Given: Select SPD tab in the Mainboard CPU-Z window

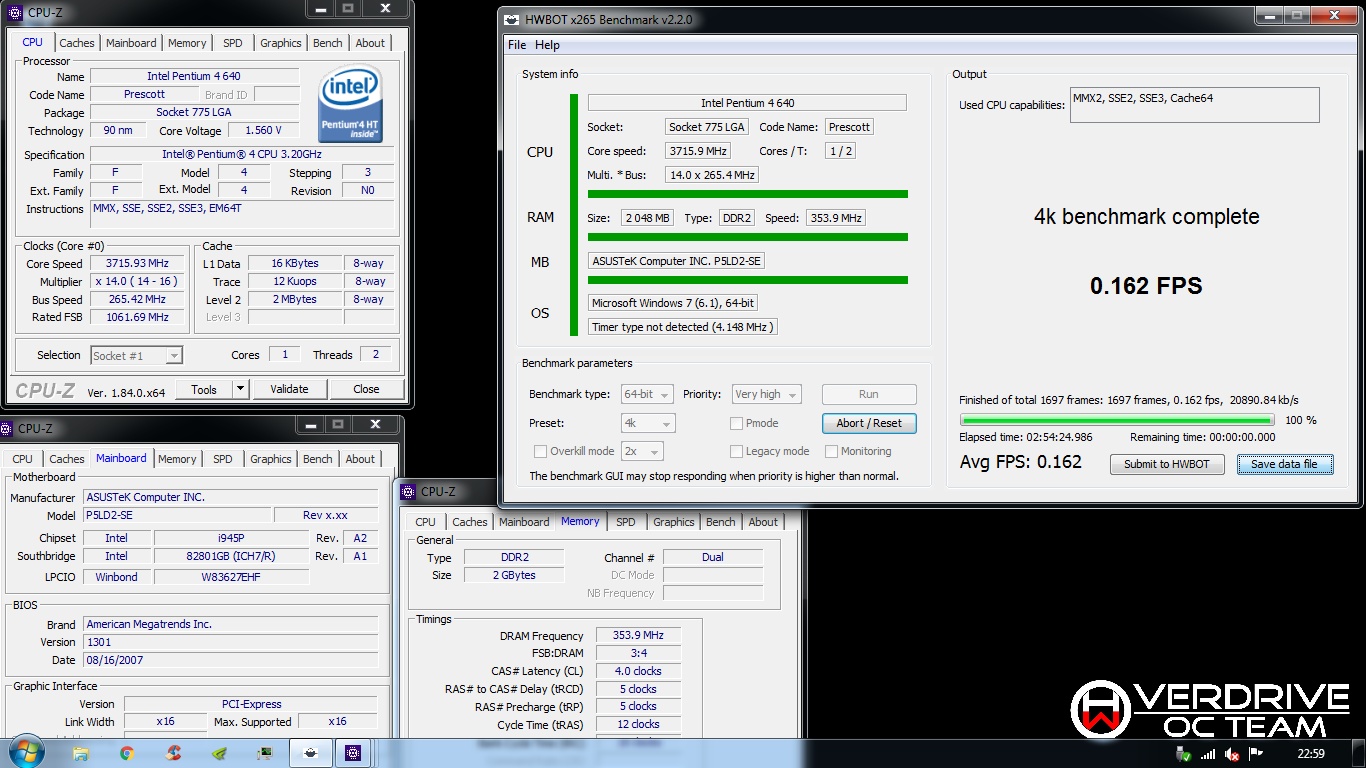Looking at the screenshot, I should click(x=222, y=459).
